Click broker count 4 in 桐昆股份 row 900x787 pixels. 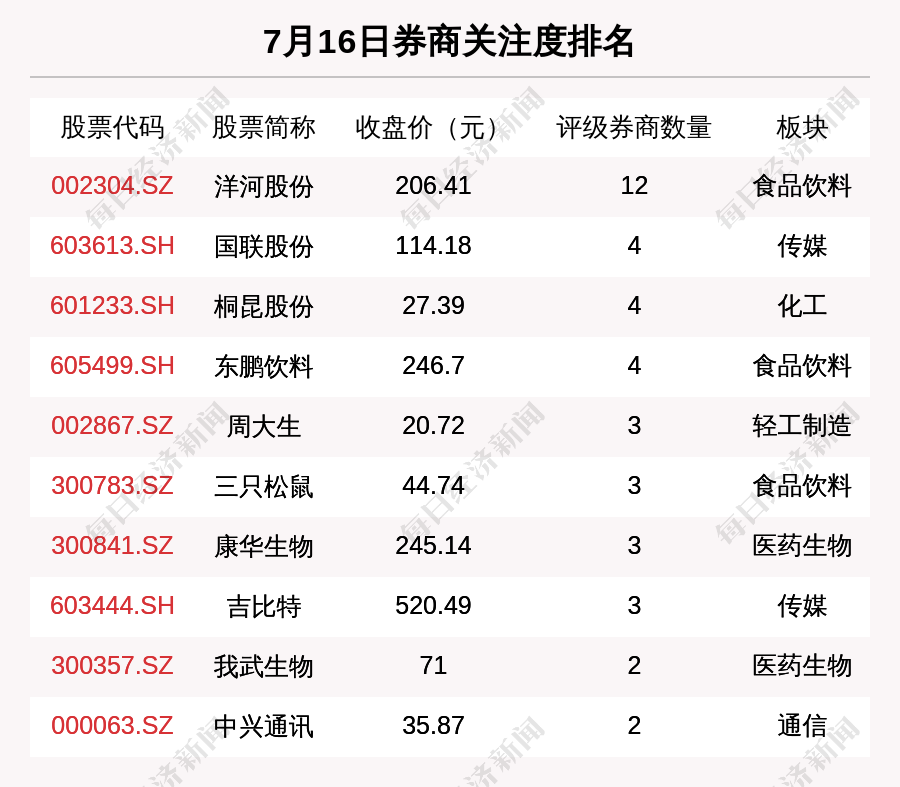(x=634, y=305)
